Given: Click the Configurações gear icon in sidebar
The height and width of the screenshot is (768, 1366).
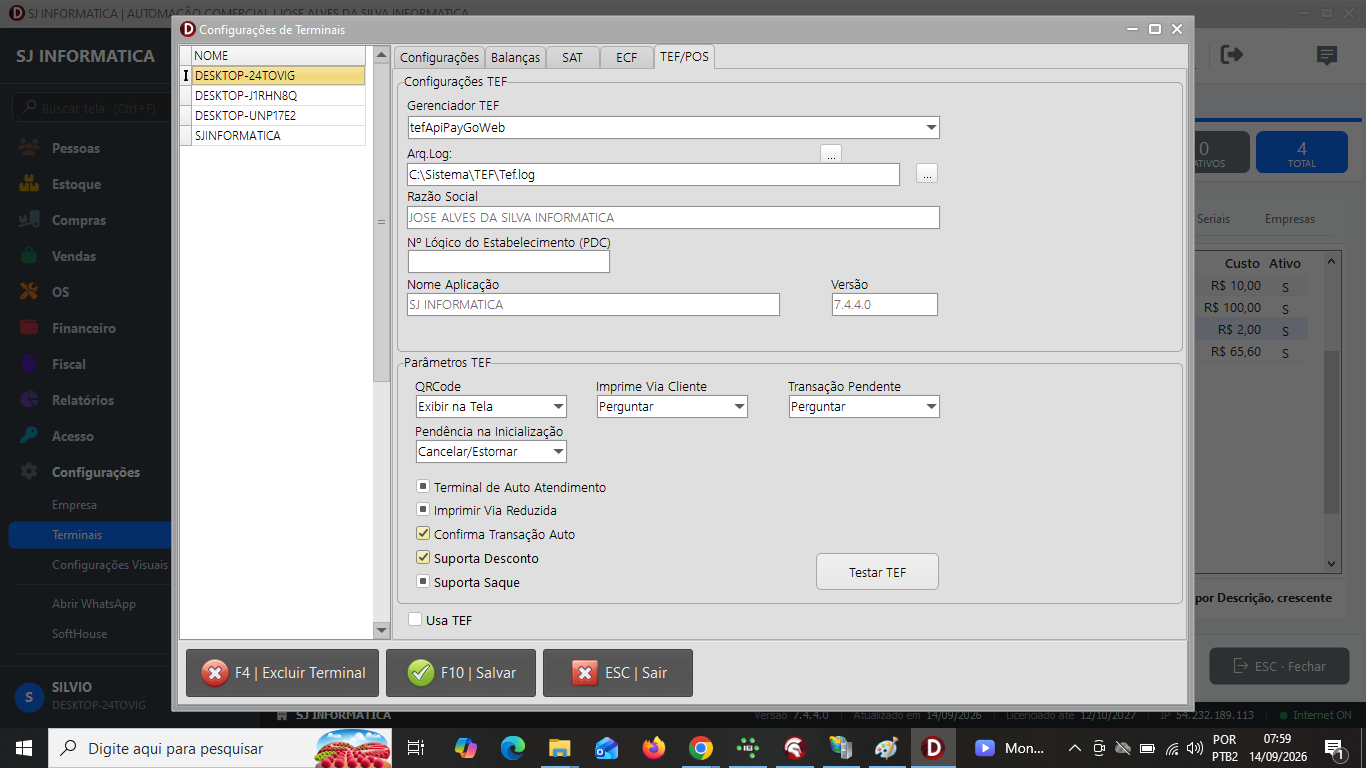Looking at the screenshot, I should click(x=30, y=472).
